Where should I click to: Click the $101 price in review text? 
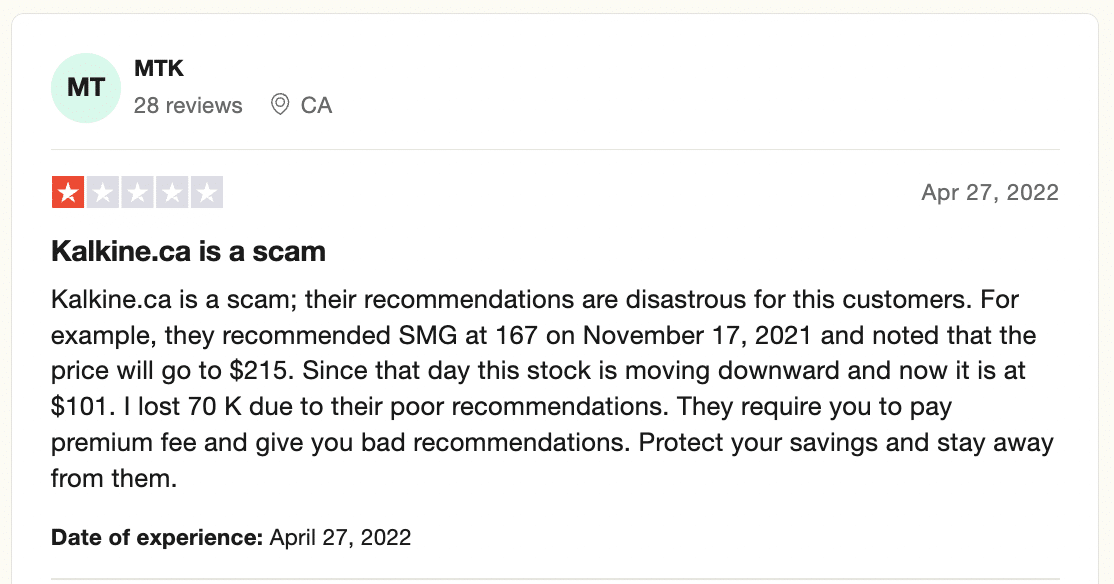(x=82, y=406)
